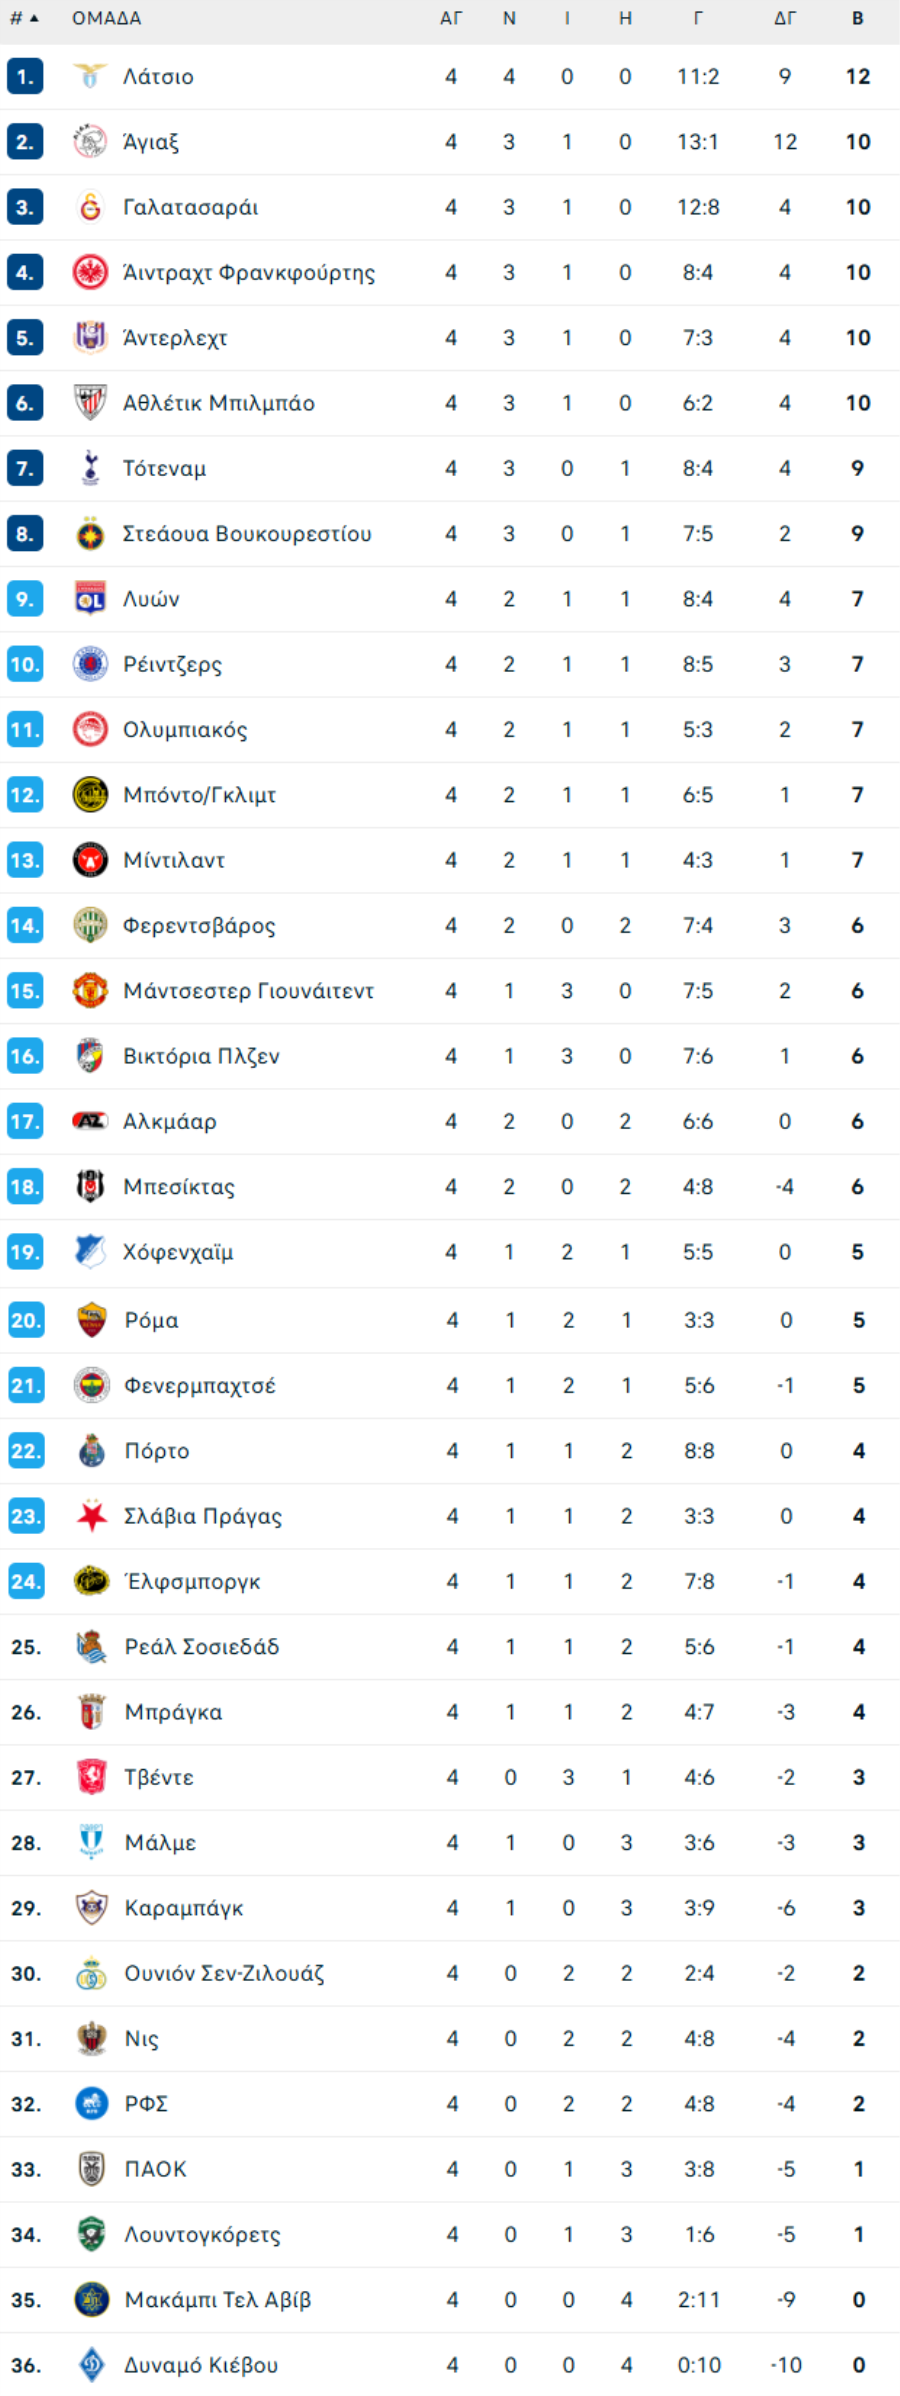
Task: Click the Olympiacos club badge
Action: coord(90,729)
